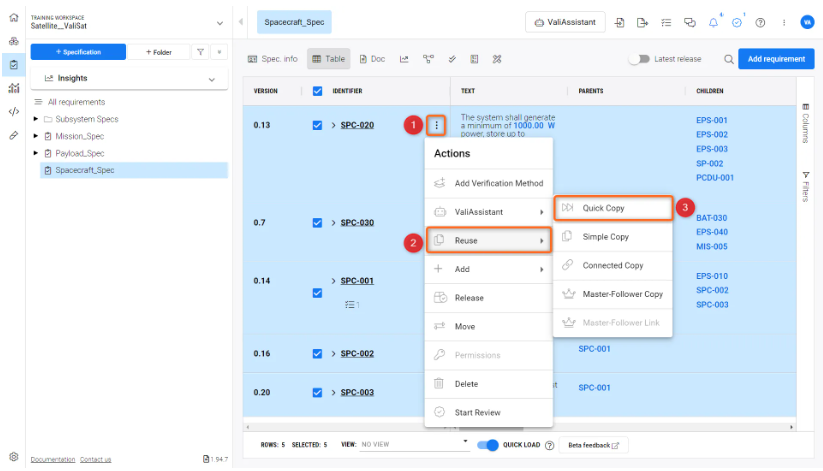This screenshot has height=471, width=823.
Task: Choose Delete in Actions menu
Action: 489,384
